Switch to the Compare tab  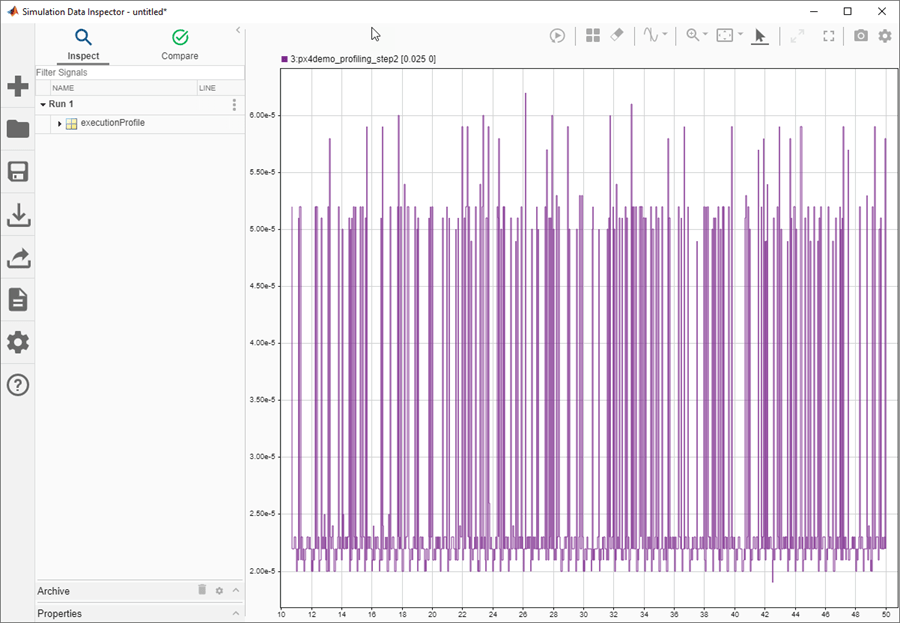pyautogui.click(x=180, y=45)
